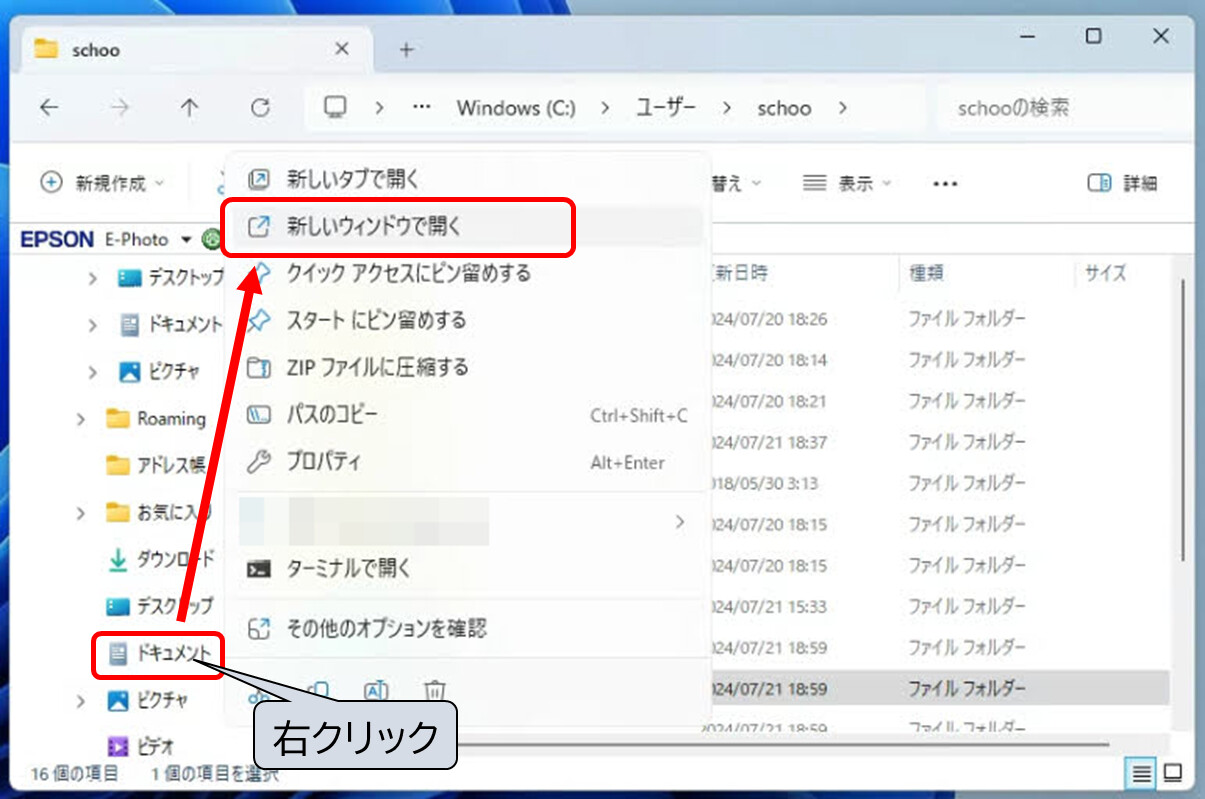Viewport: 1205px width, 799px height.
Task: Select the Roaming folder icon in tree
Action: click(118, 419)
